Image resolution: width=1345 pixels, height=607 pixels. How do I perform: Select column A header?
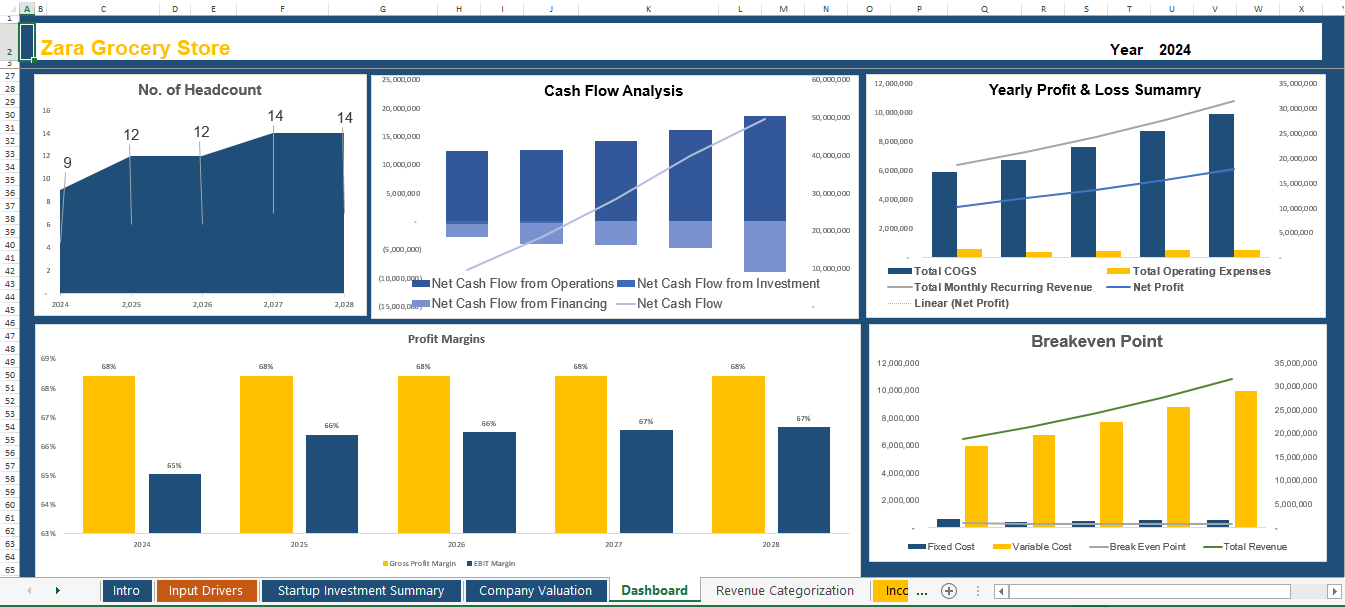coord(26,9)
